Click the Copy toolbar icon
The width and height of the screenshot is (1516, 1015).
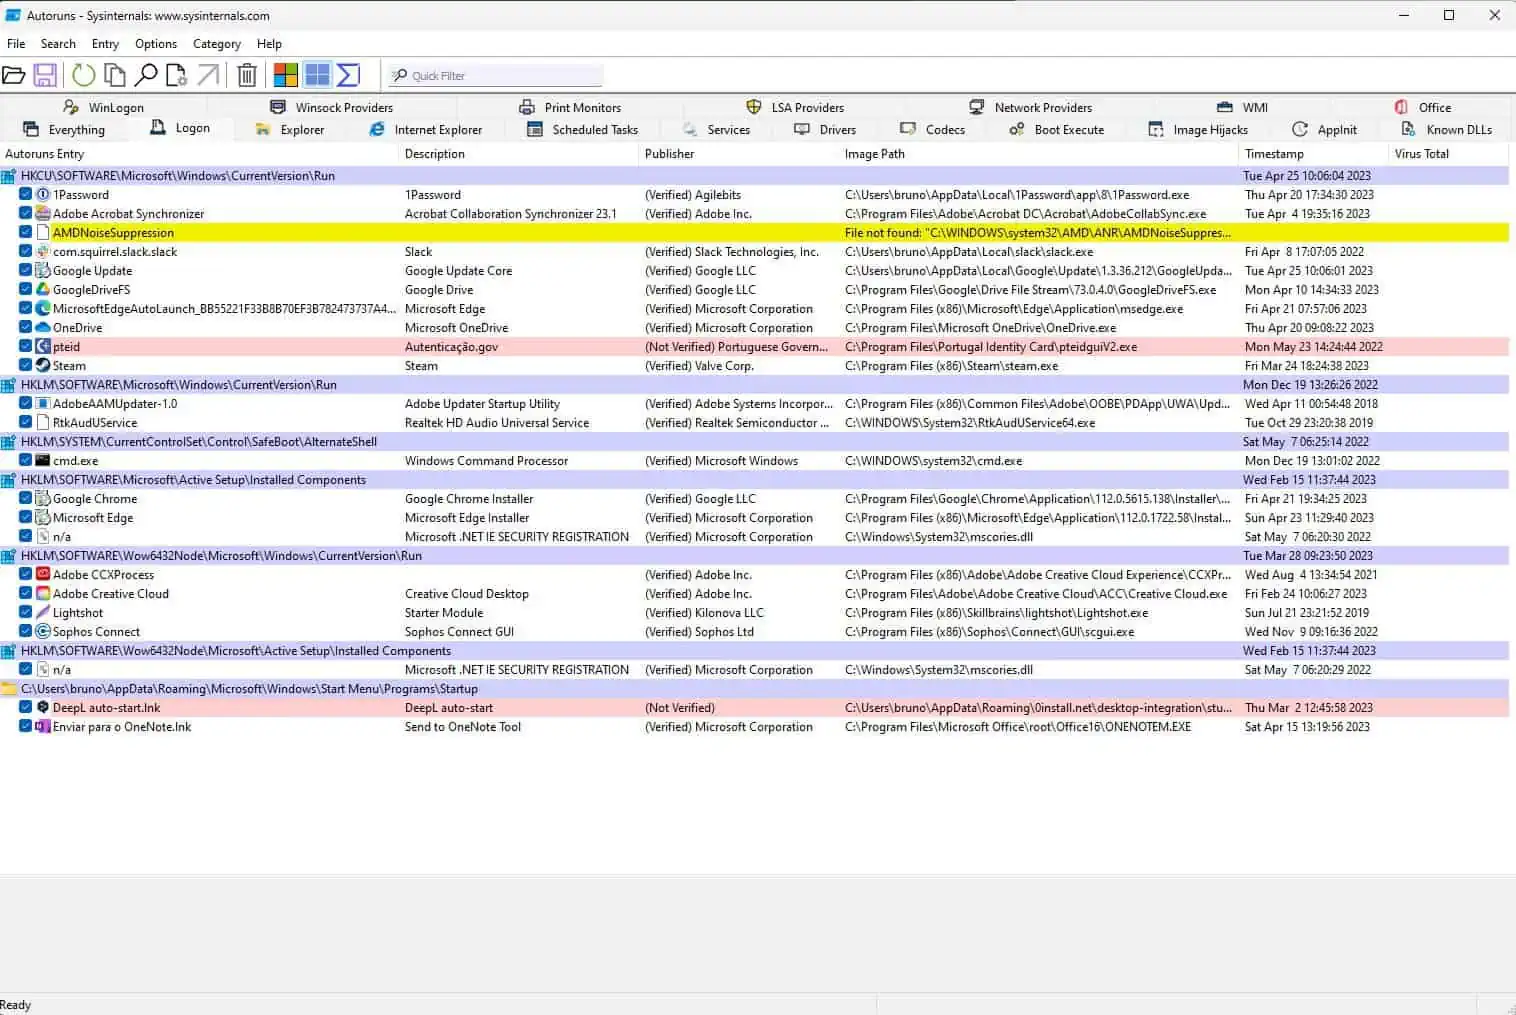(x=115, y=75)
